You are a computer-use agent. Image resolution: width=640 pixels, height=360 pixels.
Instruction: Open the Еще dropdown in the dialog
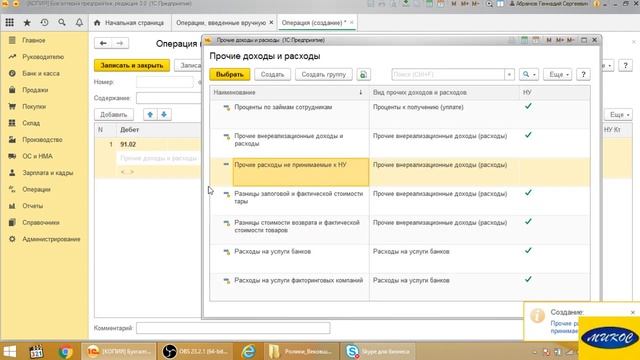(558, 75)
